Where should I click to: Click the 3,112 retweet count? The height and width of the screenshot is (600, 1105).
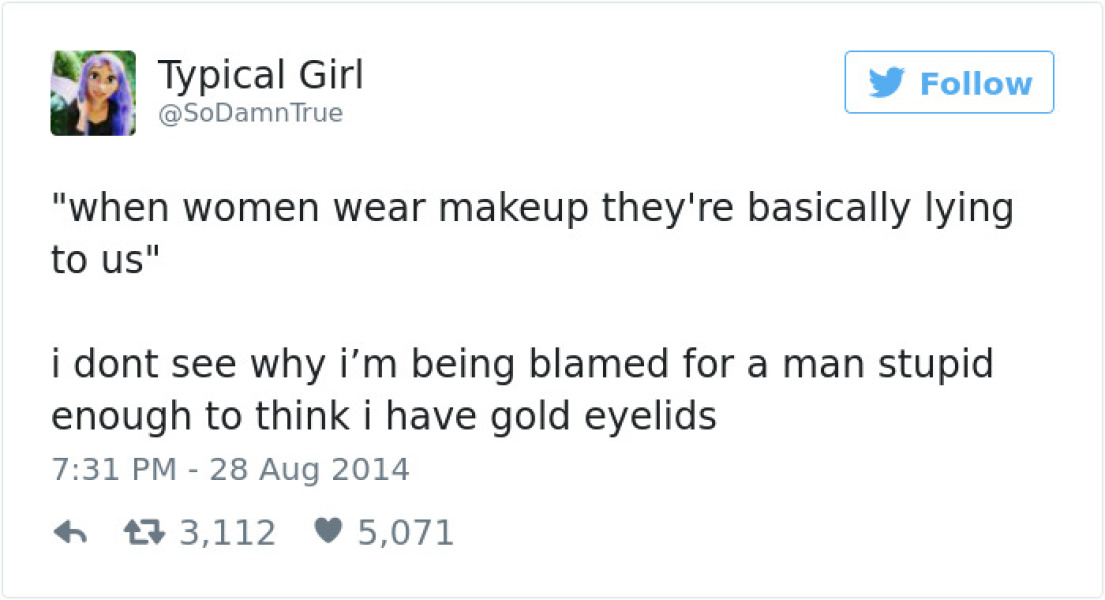227,532
